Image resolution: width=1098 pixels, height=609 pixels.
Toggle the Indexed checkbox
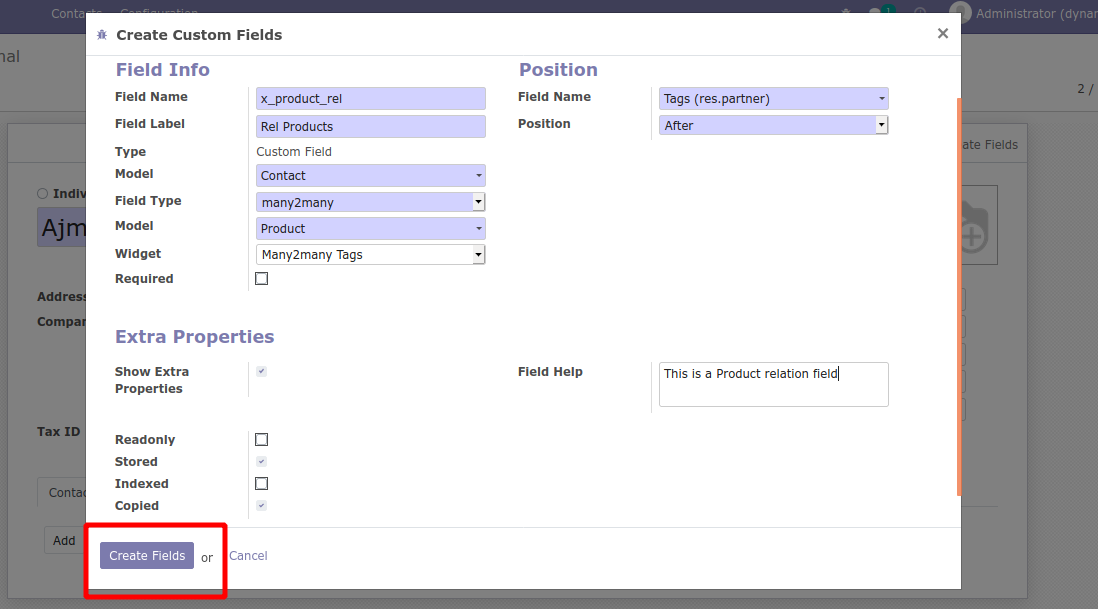point(262,484)
